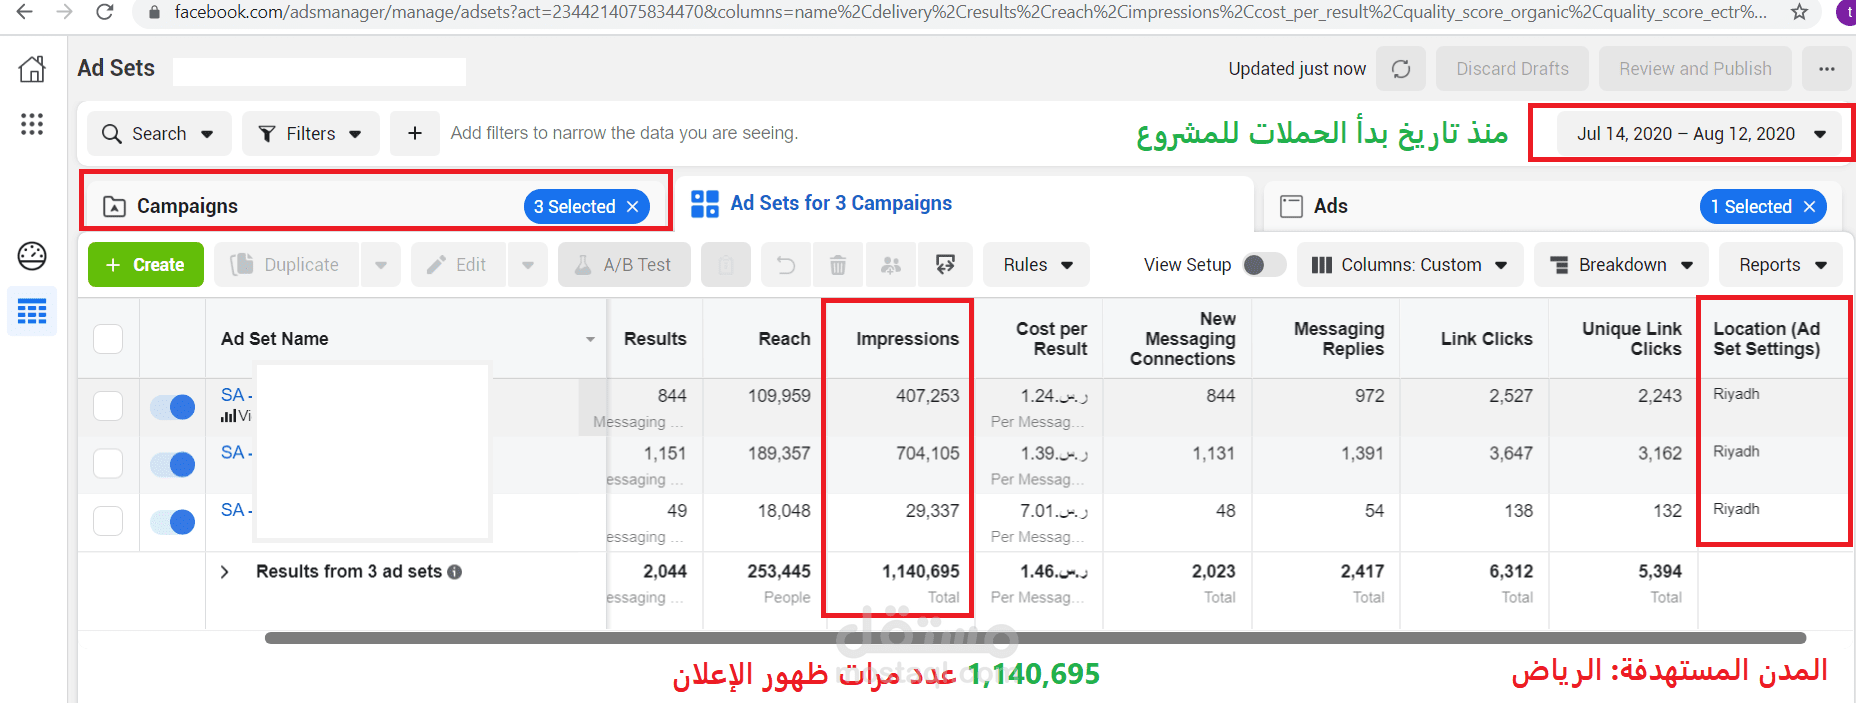
Task: Click the green Create button
Action: pyautogui.click(x=146, y=265)
